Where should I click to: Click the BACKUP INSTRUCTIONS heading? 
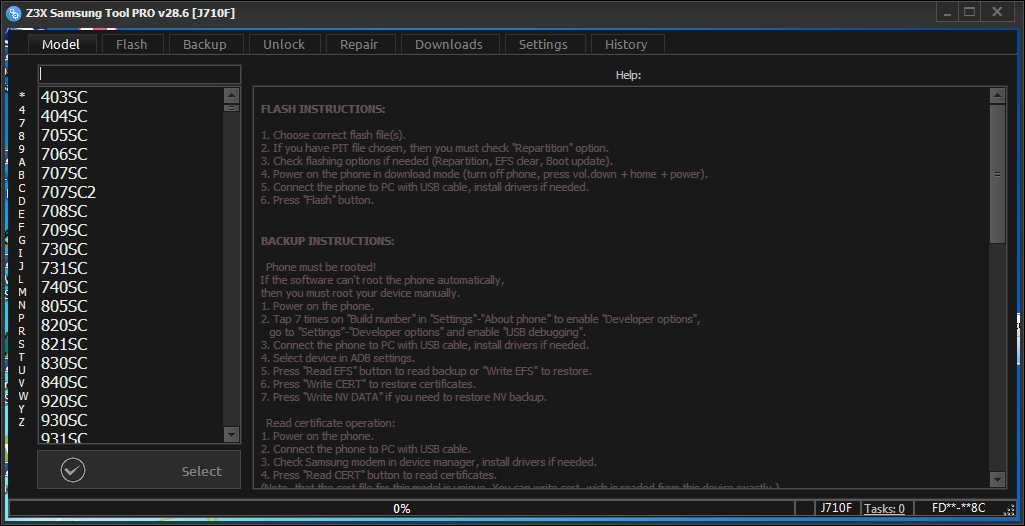pyautogui.click(x=328, y=241)
